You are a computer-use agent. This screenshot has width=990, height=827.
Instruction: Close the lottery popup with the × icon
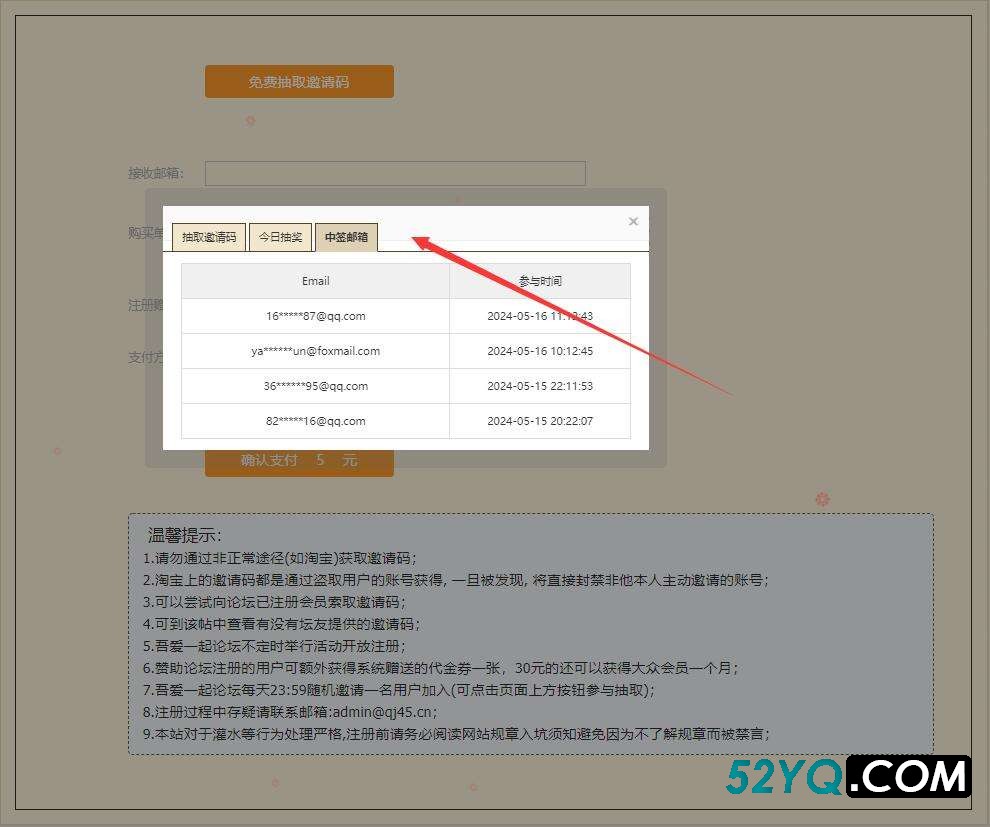(x=633, y=221)
